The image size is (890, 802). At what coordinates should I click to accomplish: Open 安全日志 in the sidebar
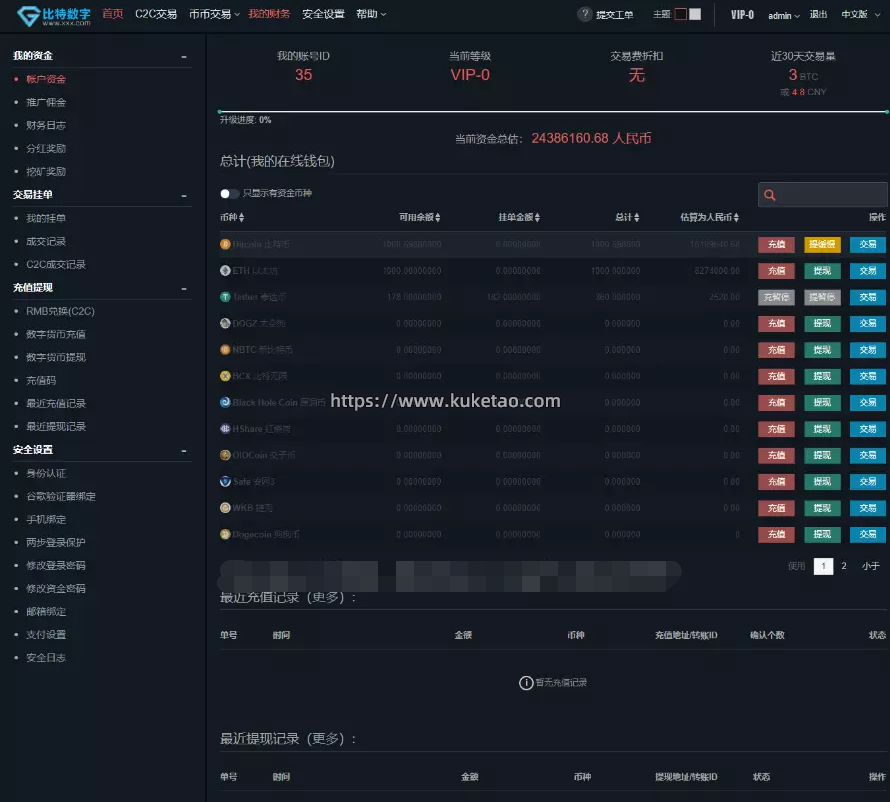coord(46,658)
